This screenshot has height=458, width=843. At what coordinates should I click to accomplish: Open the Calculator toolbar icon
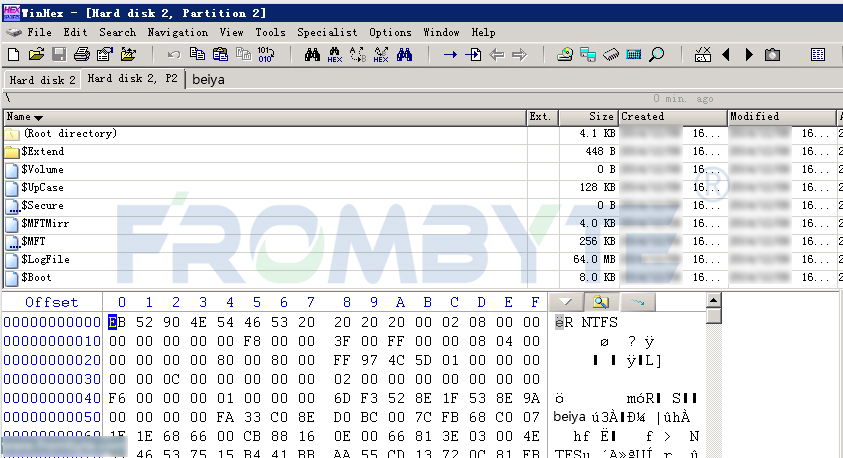(634, 54)
